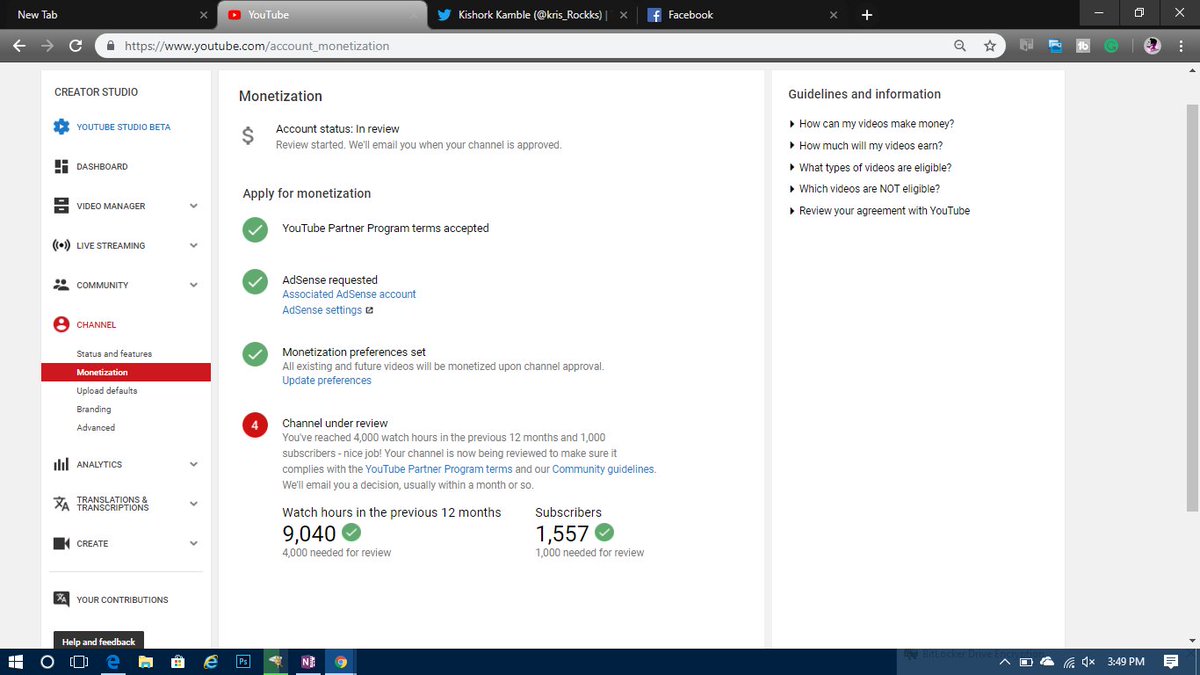Open a new browser tab with plus
Viewport: 1200px width, 675px height.
click(867, 15)
